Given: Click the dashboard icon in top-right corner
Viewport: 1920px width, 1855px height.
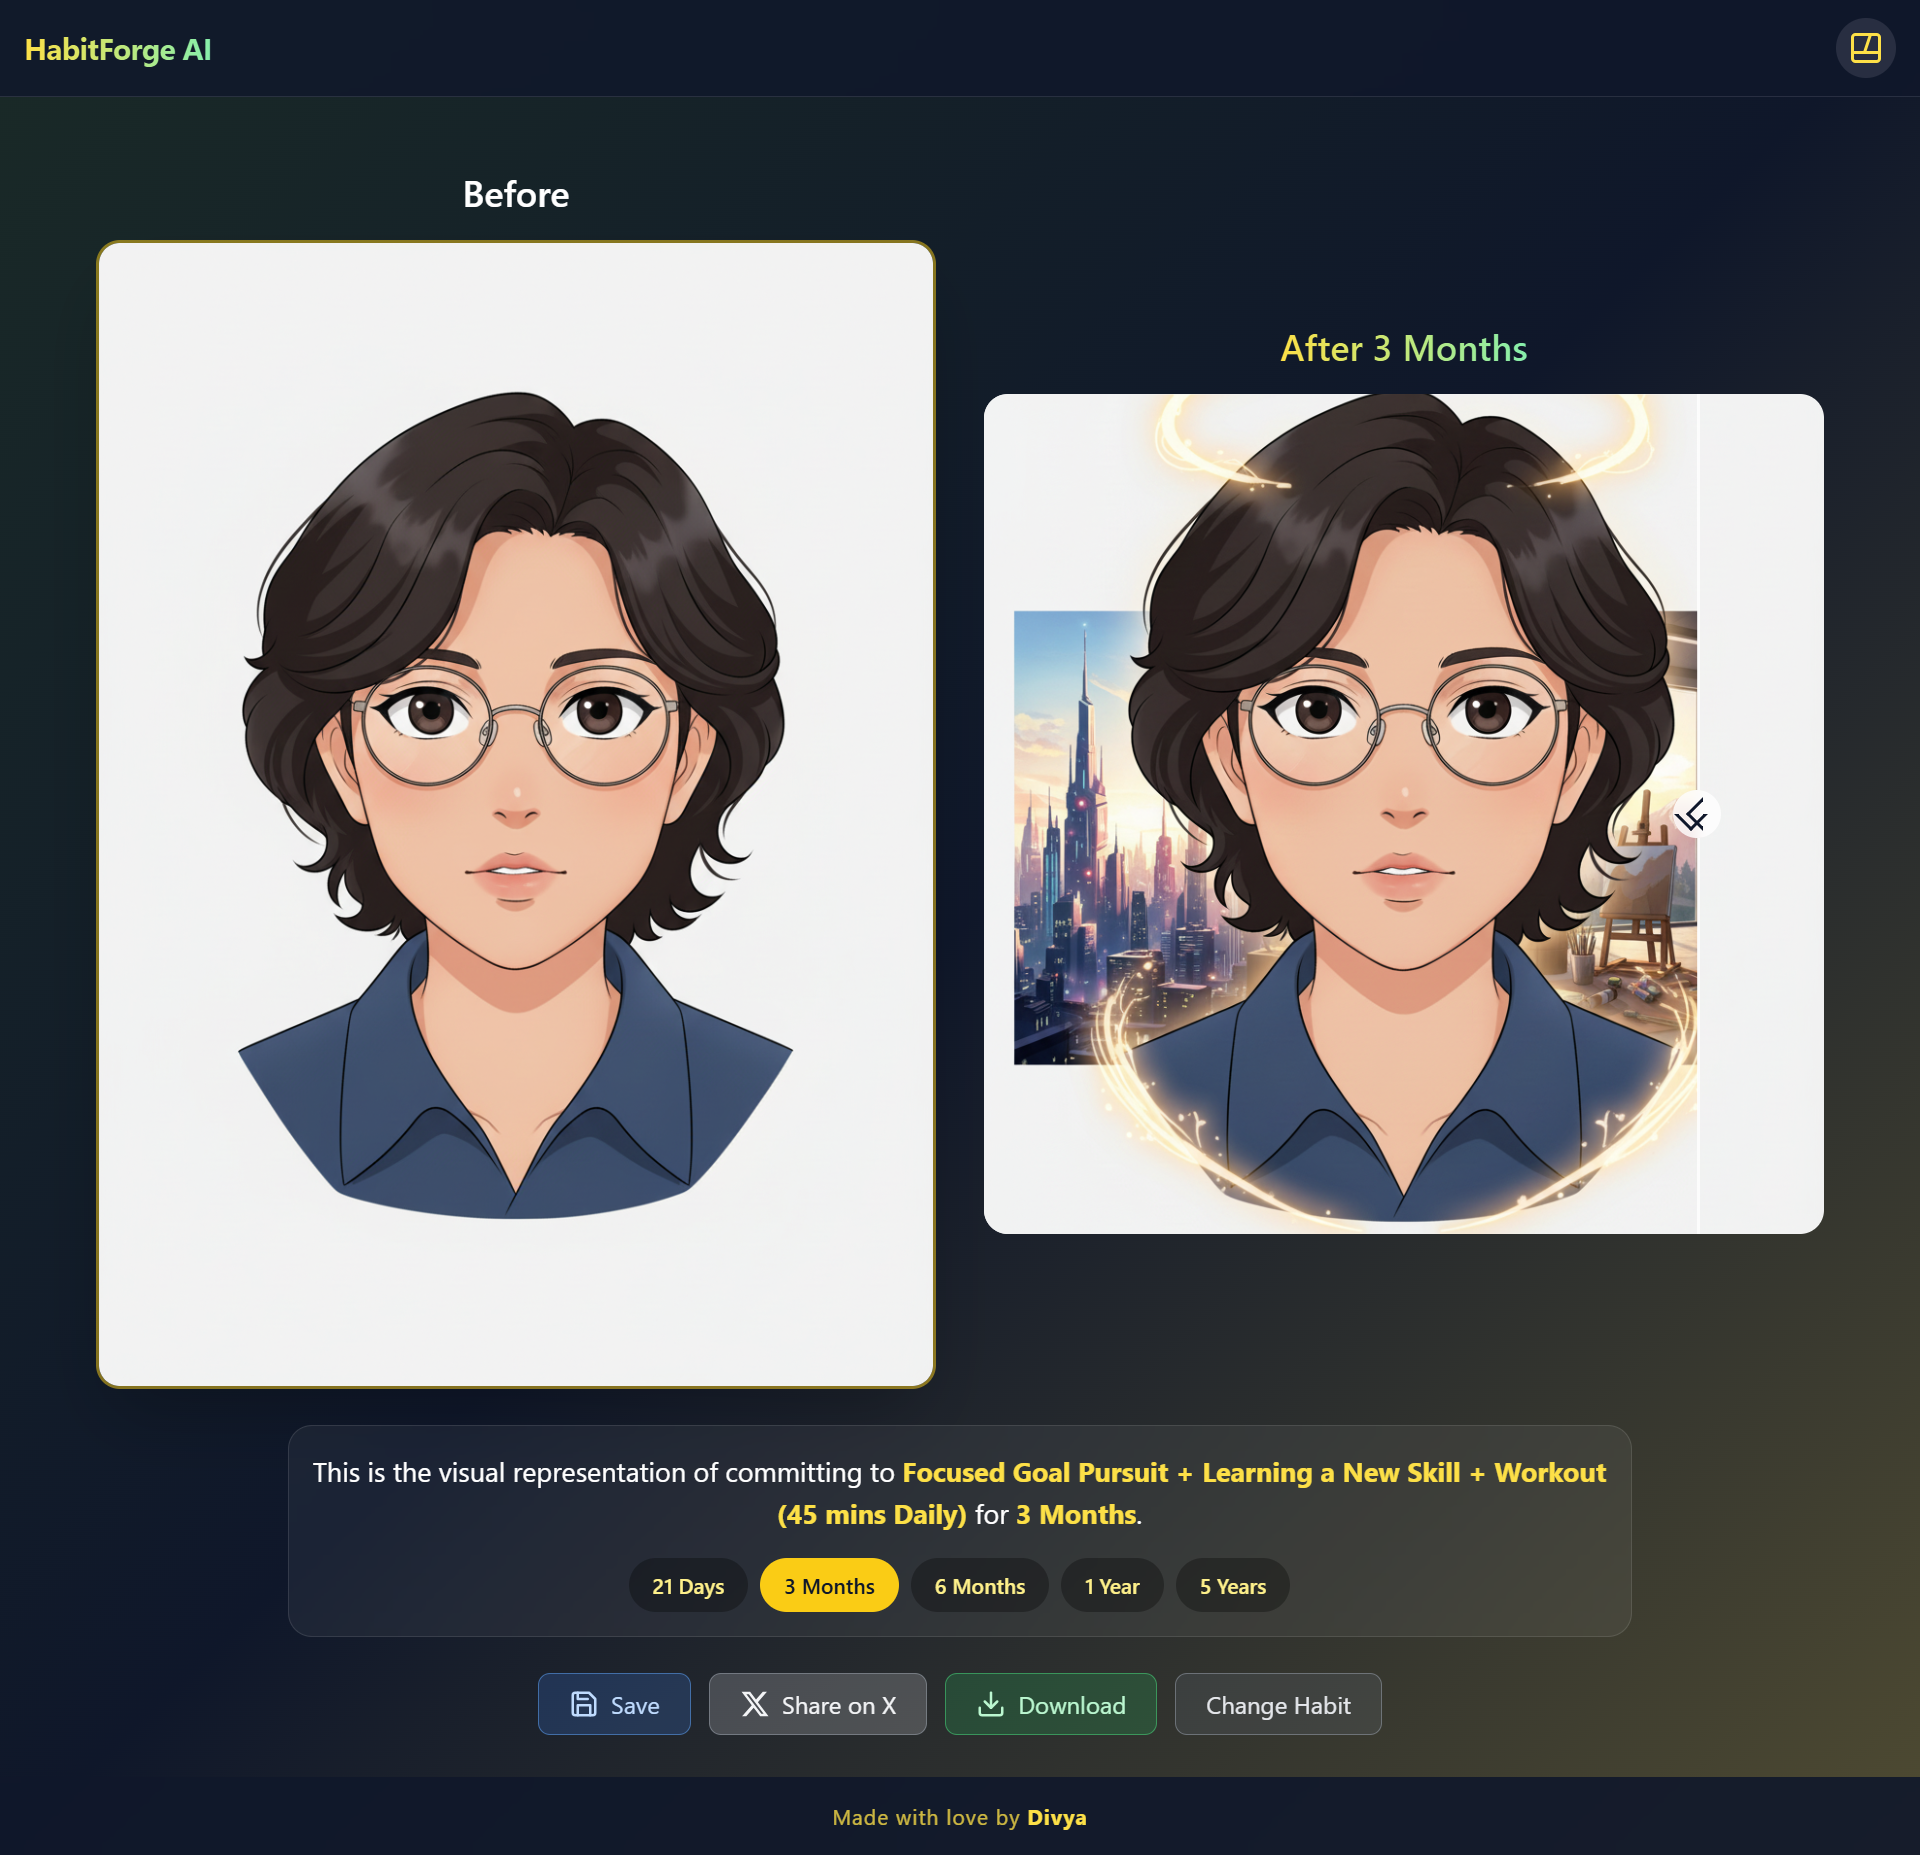Looking at the screenshot, I should click(x=1864, y=48).
